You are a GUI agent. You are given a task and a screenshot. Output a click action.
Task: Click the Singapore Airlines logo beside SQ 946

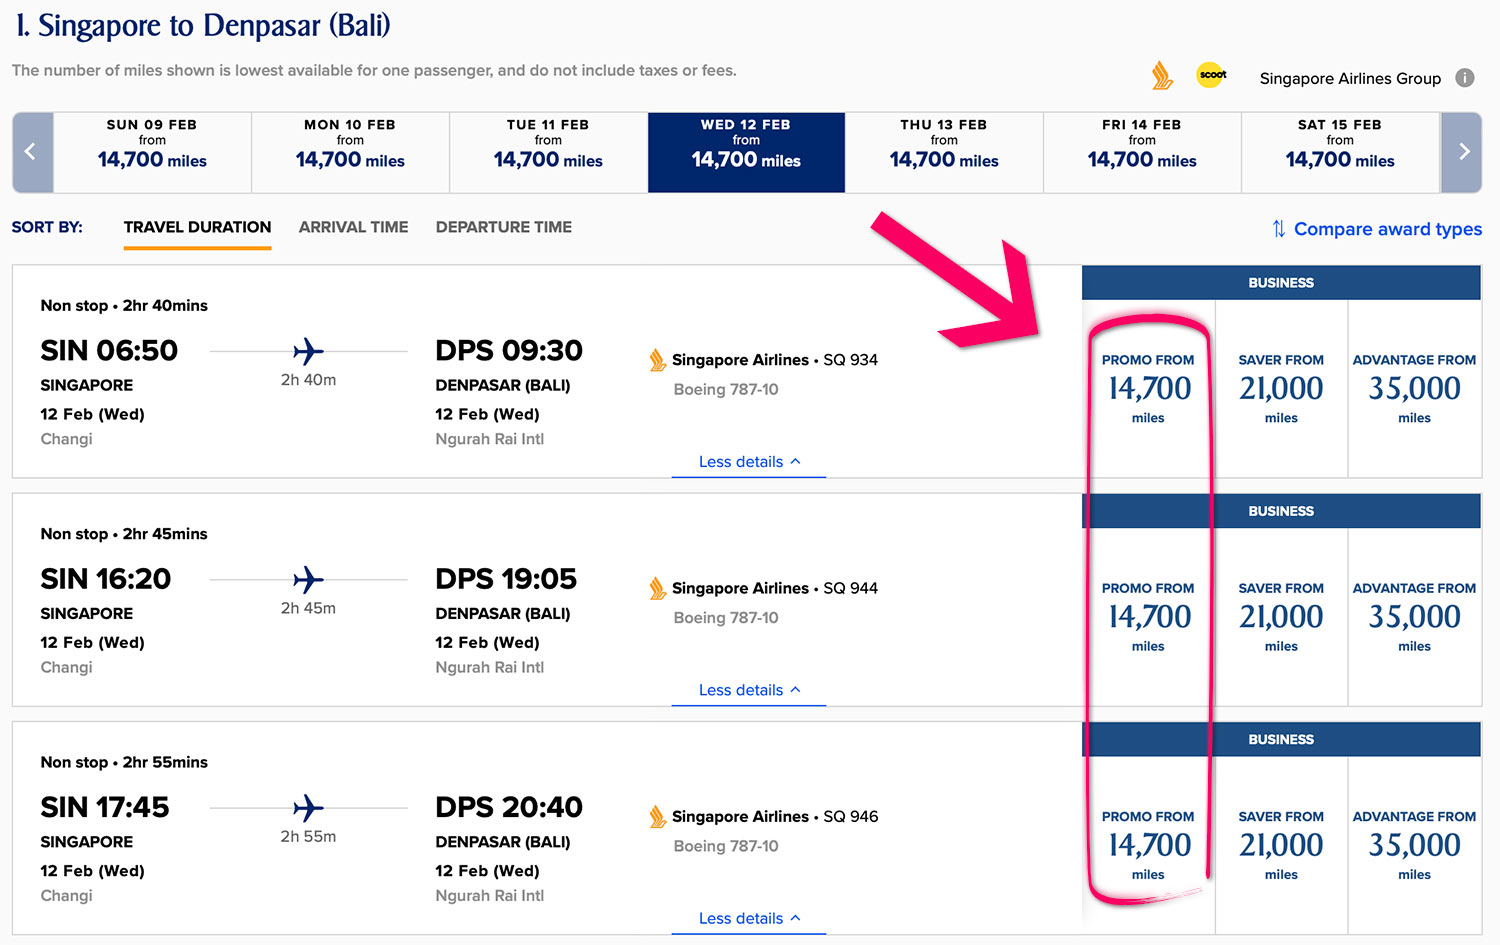coord(657,817)
